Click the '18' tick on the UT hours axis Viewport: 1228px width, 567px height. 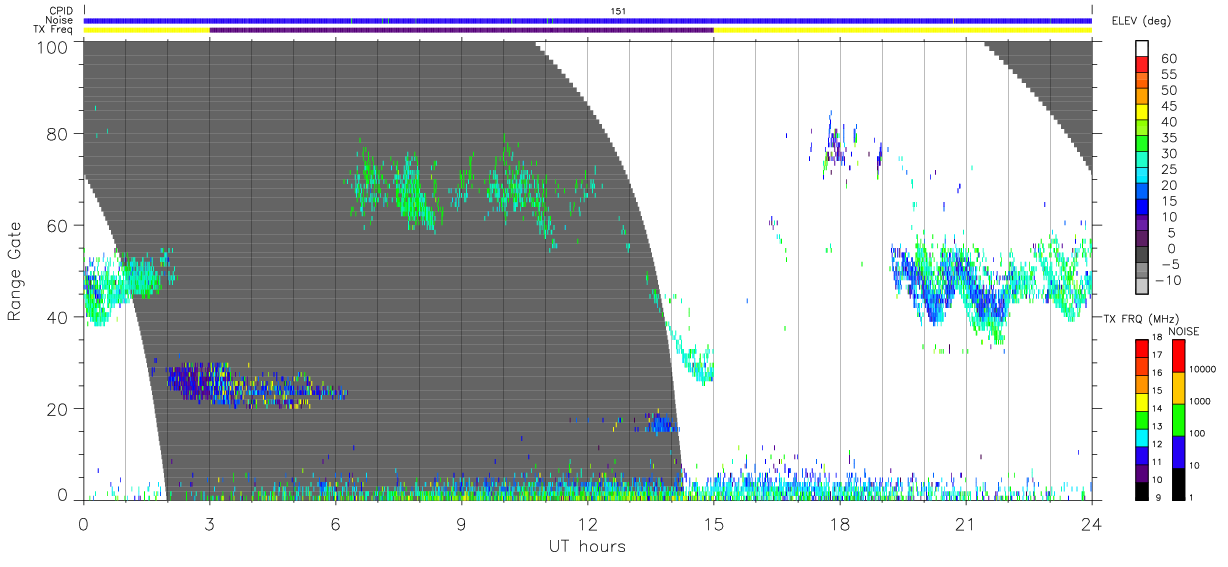click(x=839, y=523)
